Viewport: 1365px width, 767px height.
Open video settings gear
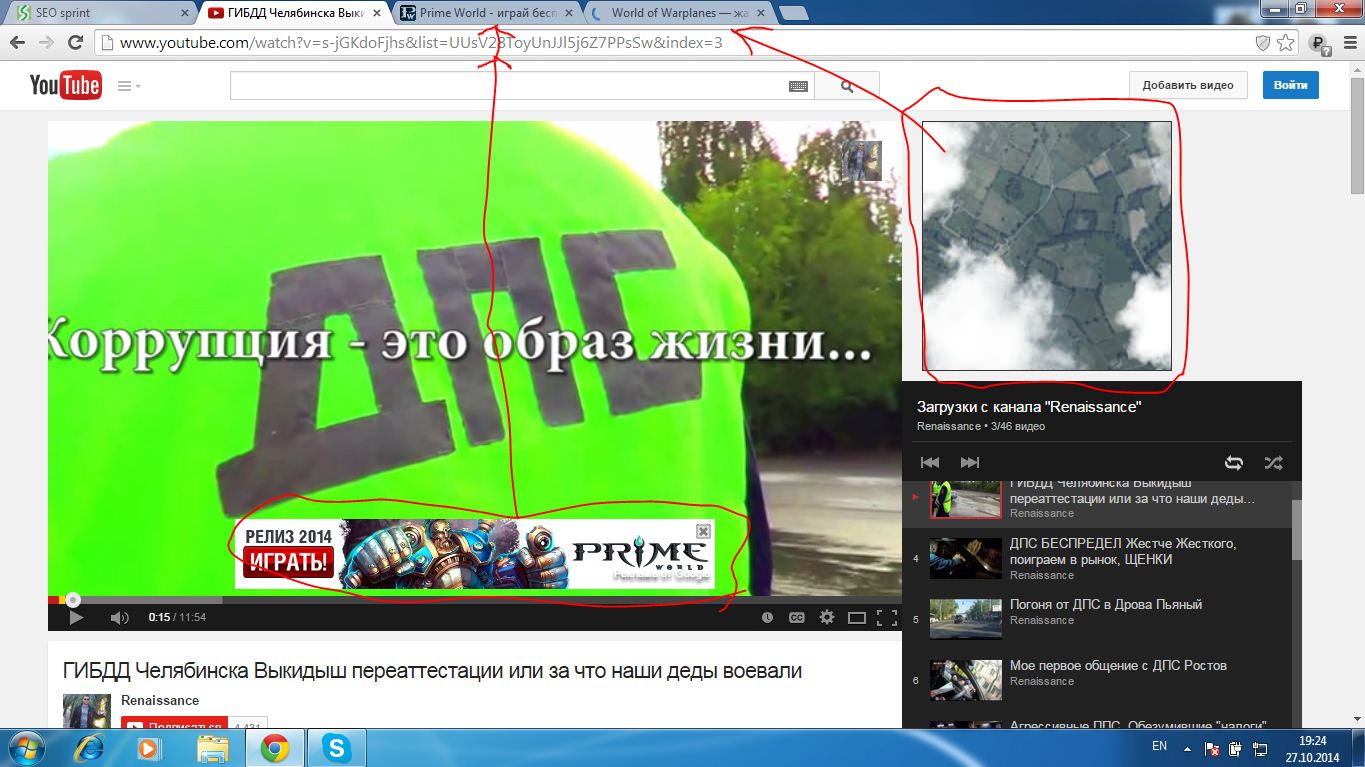(x=827, y=618)
